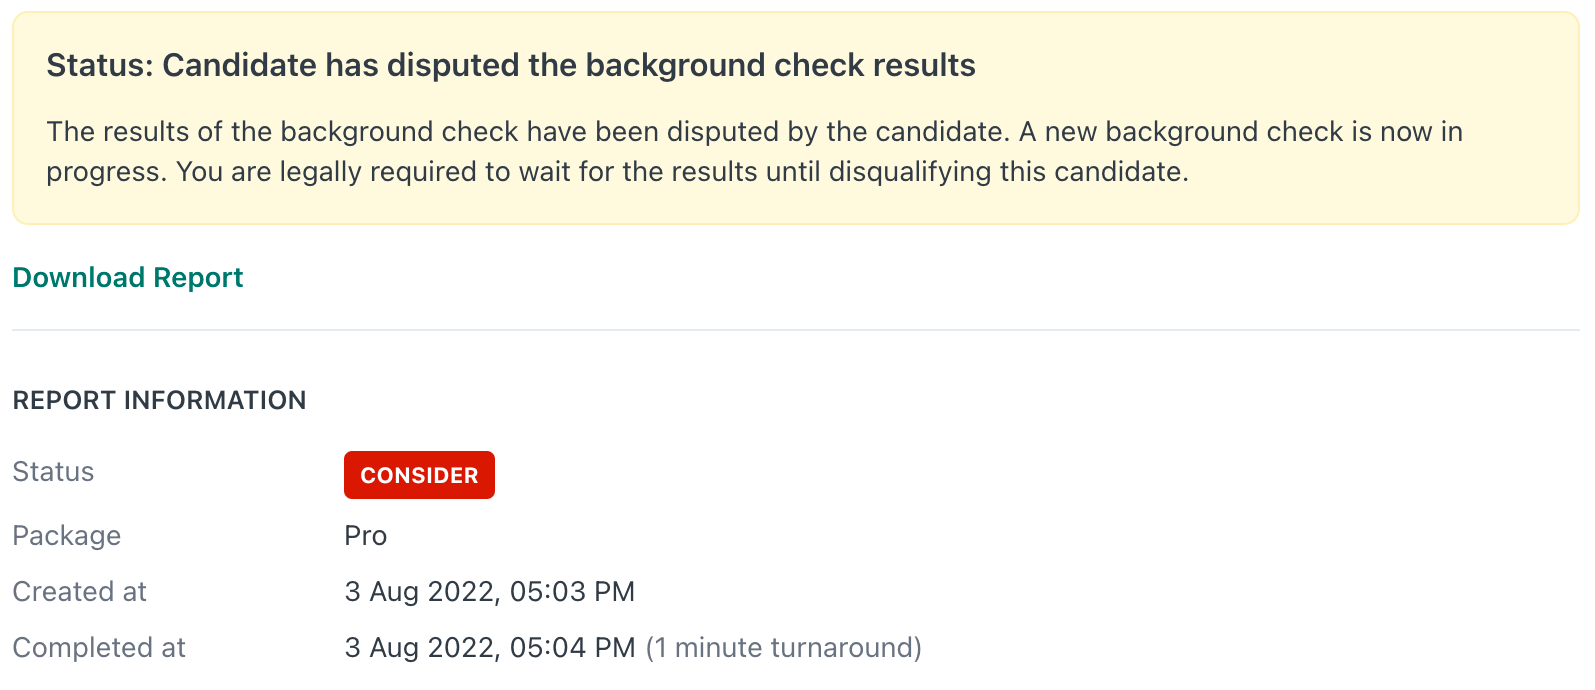Click the 1 minute turnaround note
Screen dimensions: 1595x690
(x=783, y=648)
